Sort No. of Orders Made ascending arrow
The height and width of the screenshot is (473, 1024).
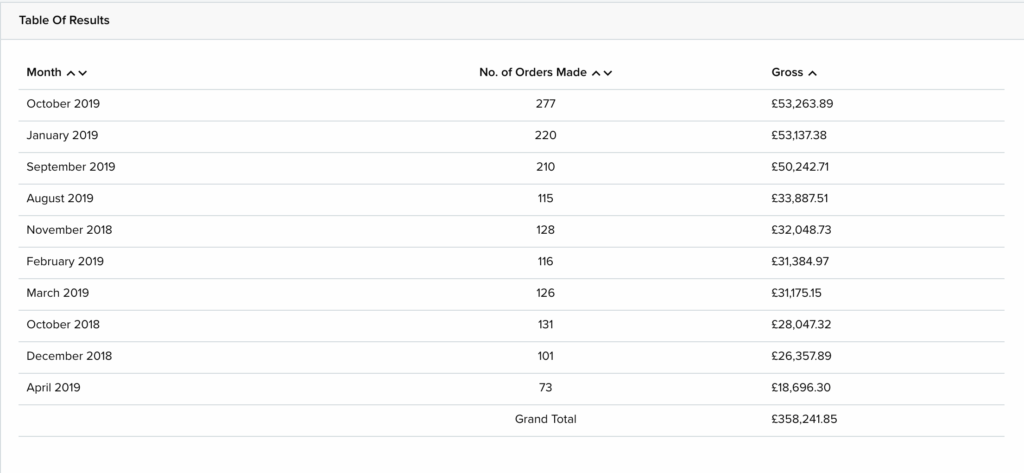[596, 73]
